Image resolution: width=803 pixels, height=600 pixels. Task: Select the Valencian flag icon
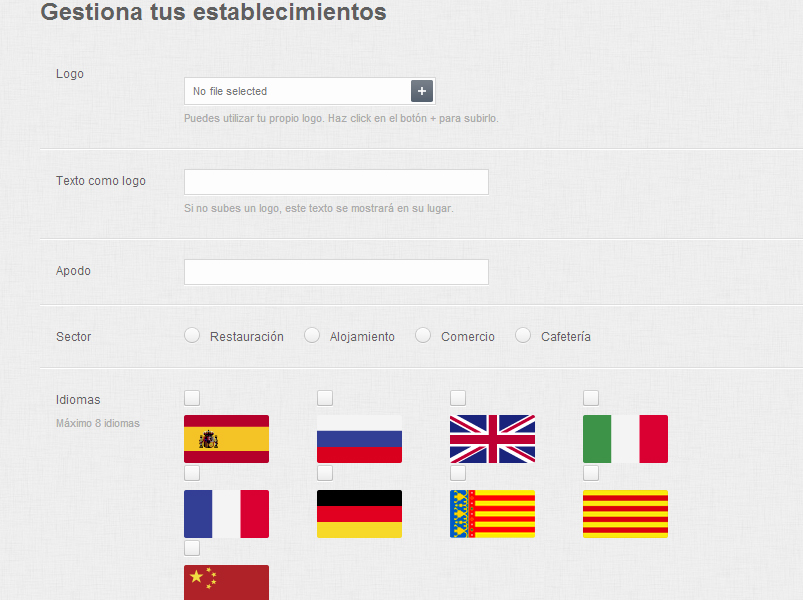click(x=492, y=513)
